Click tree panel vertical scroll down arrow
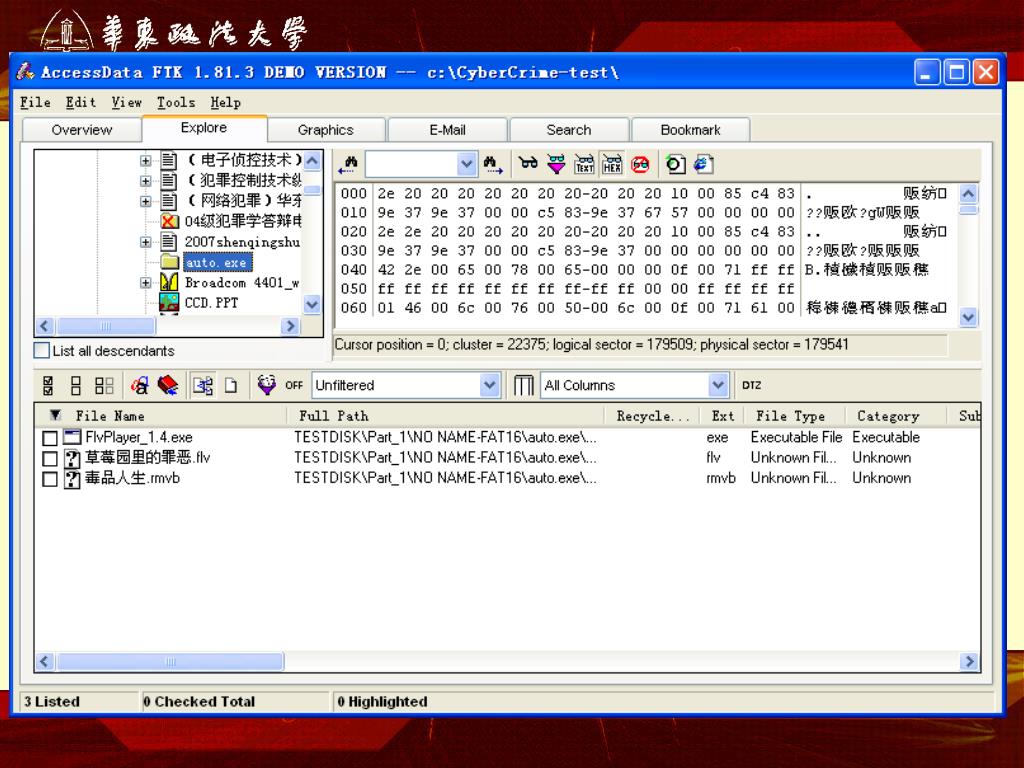 [x=312, y=304]
